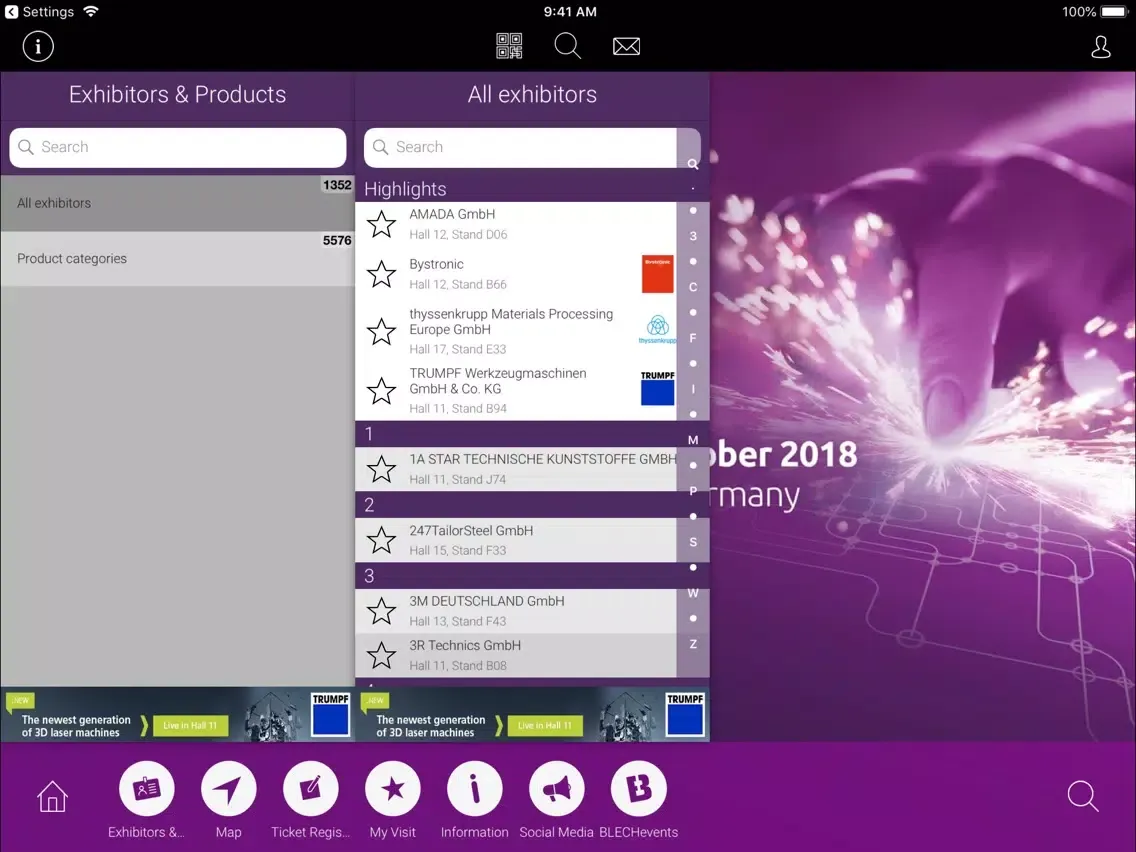The height and width of the screenshot is (852, 1136).
Task: Favorite AMADA GmbH with its star
Action: point(381,224)
